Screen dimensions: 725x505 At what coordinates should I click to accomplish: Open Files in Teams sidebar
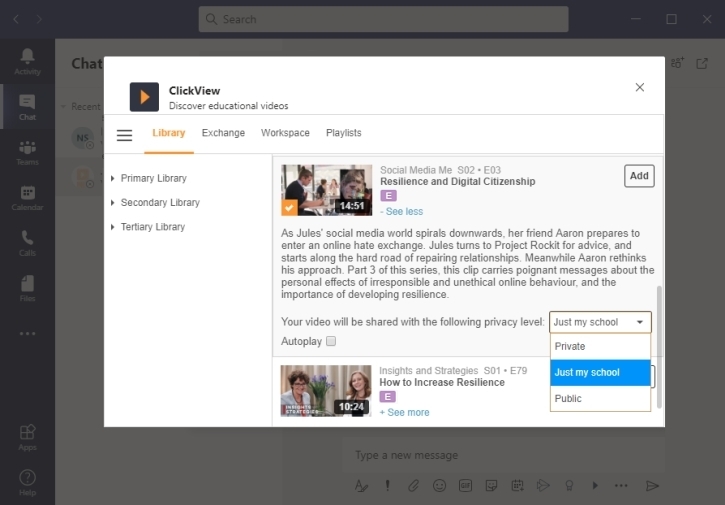(27, 288)
